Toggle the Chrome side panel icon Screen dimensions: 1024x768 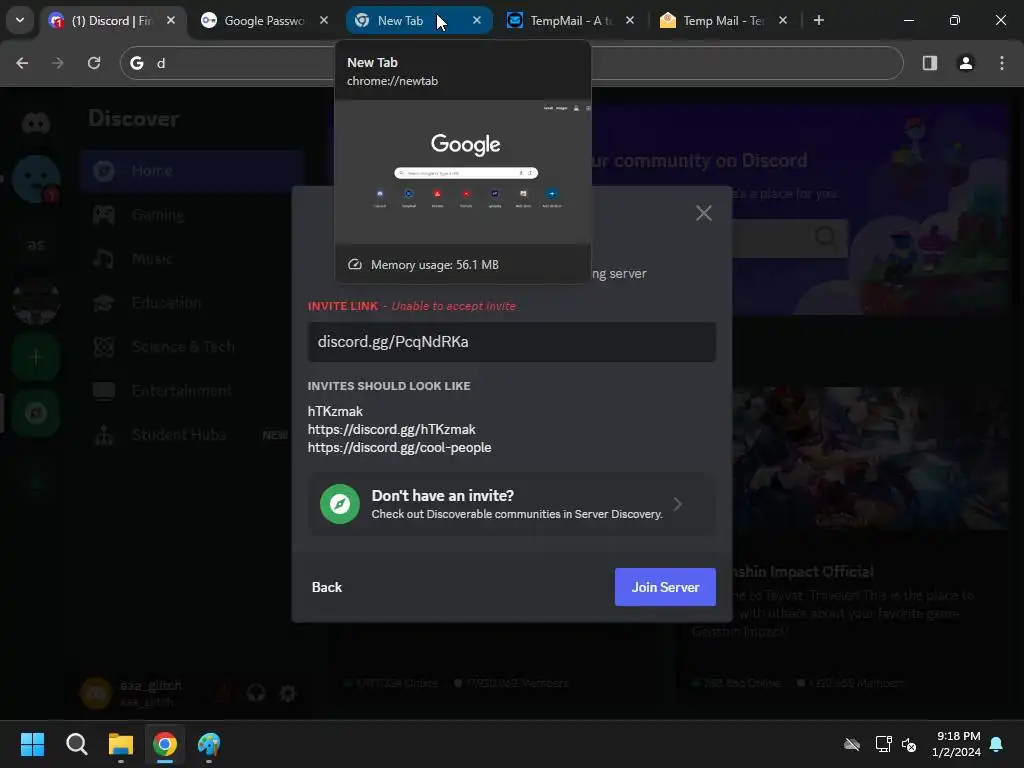click(x=930, y=63)
